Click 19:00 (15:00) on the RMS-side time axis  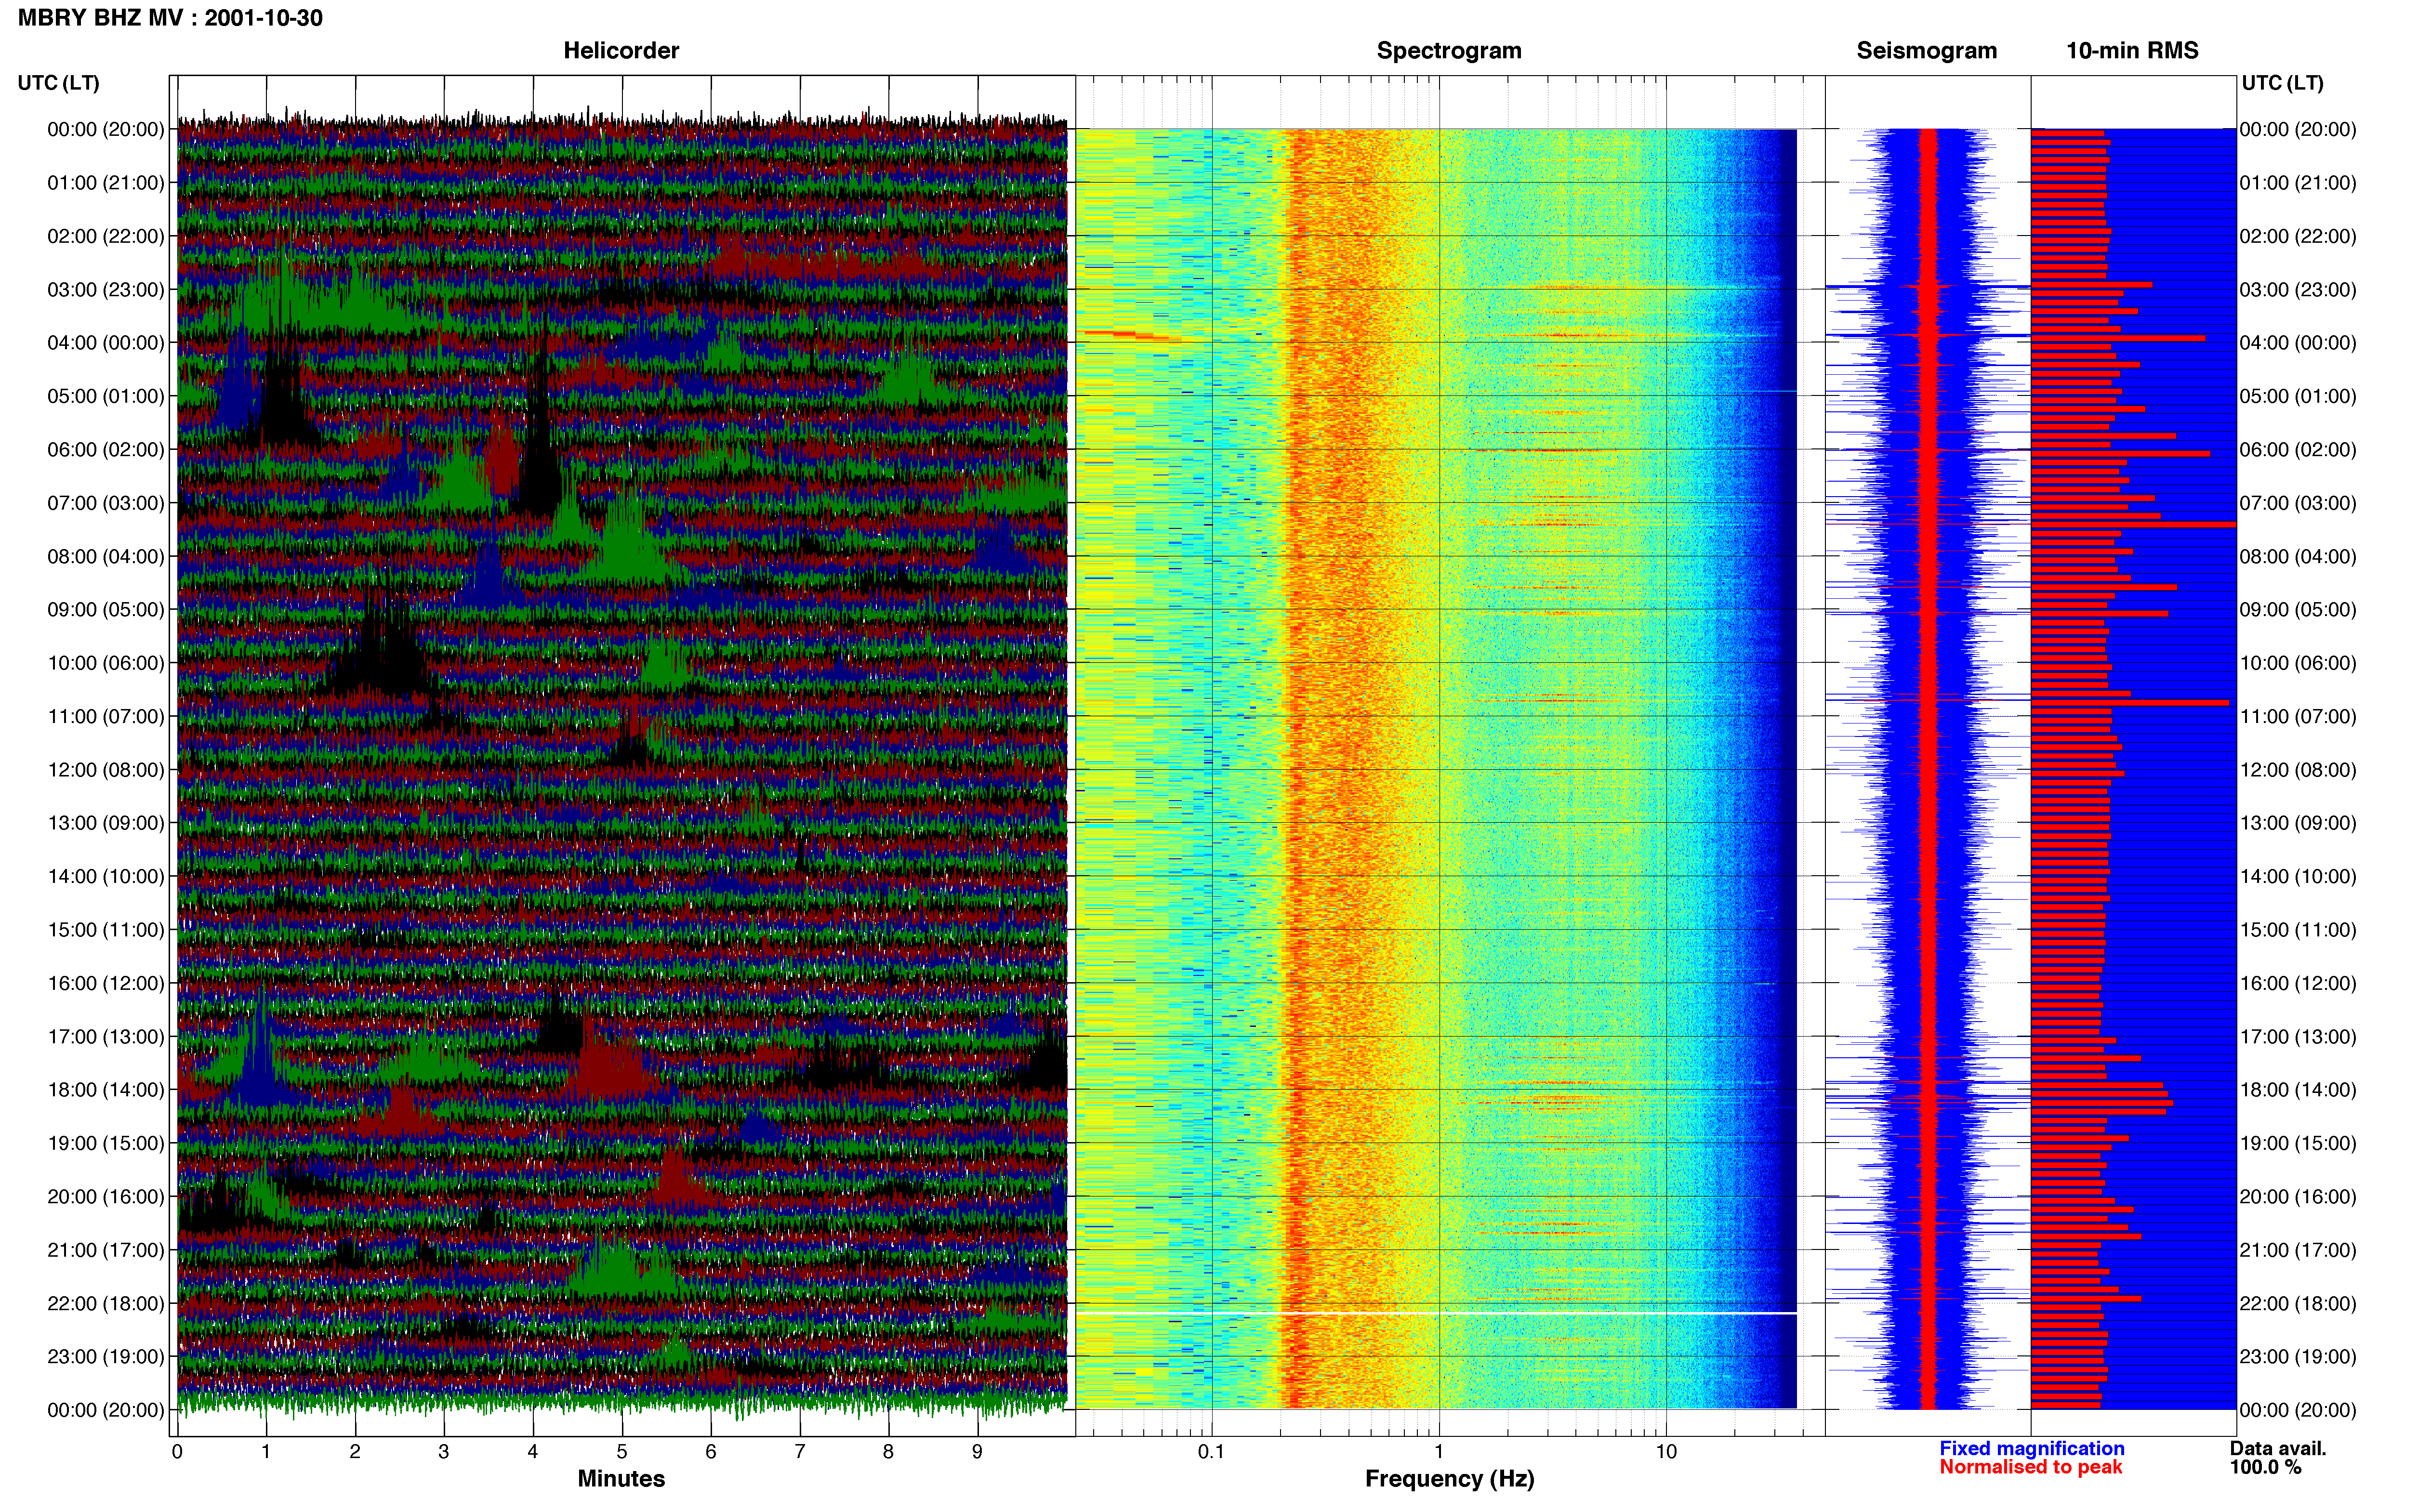[2298, 1143]
